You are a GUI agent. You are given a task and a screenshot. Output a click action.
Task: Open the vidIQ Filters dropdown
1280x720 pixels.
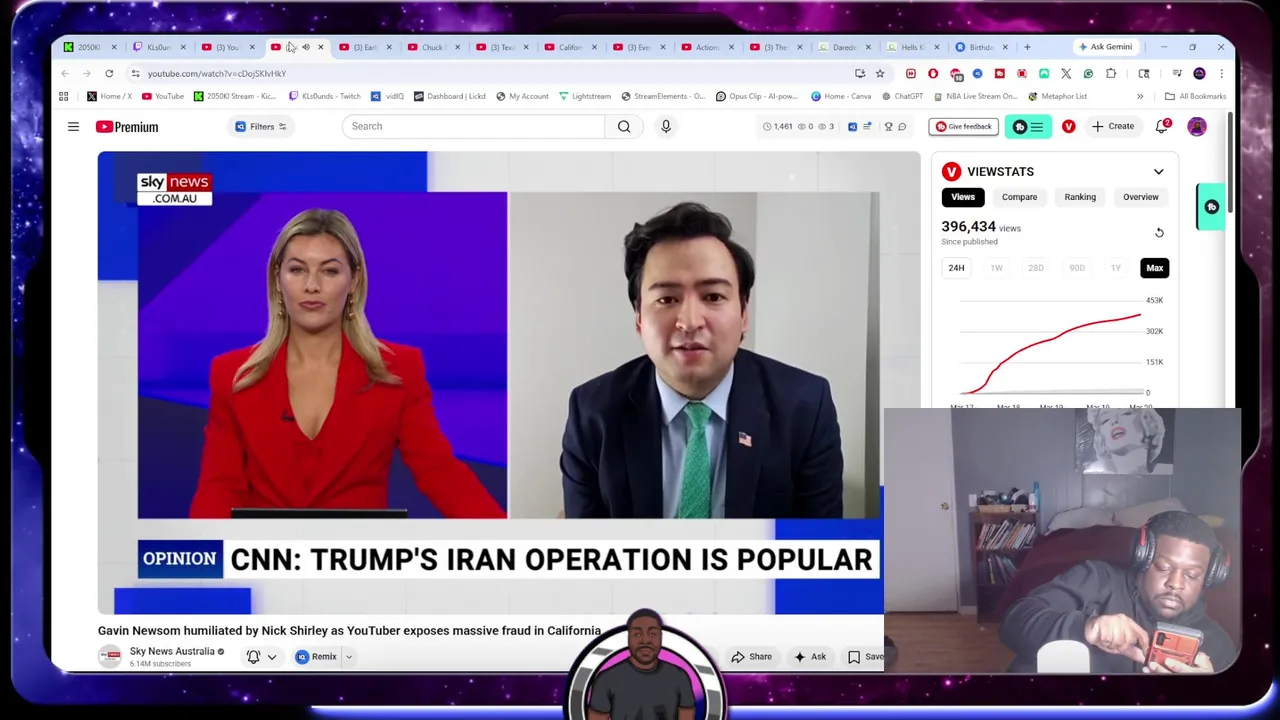pos(260,126)
